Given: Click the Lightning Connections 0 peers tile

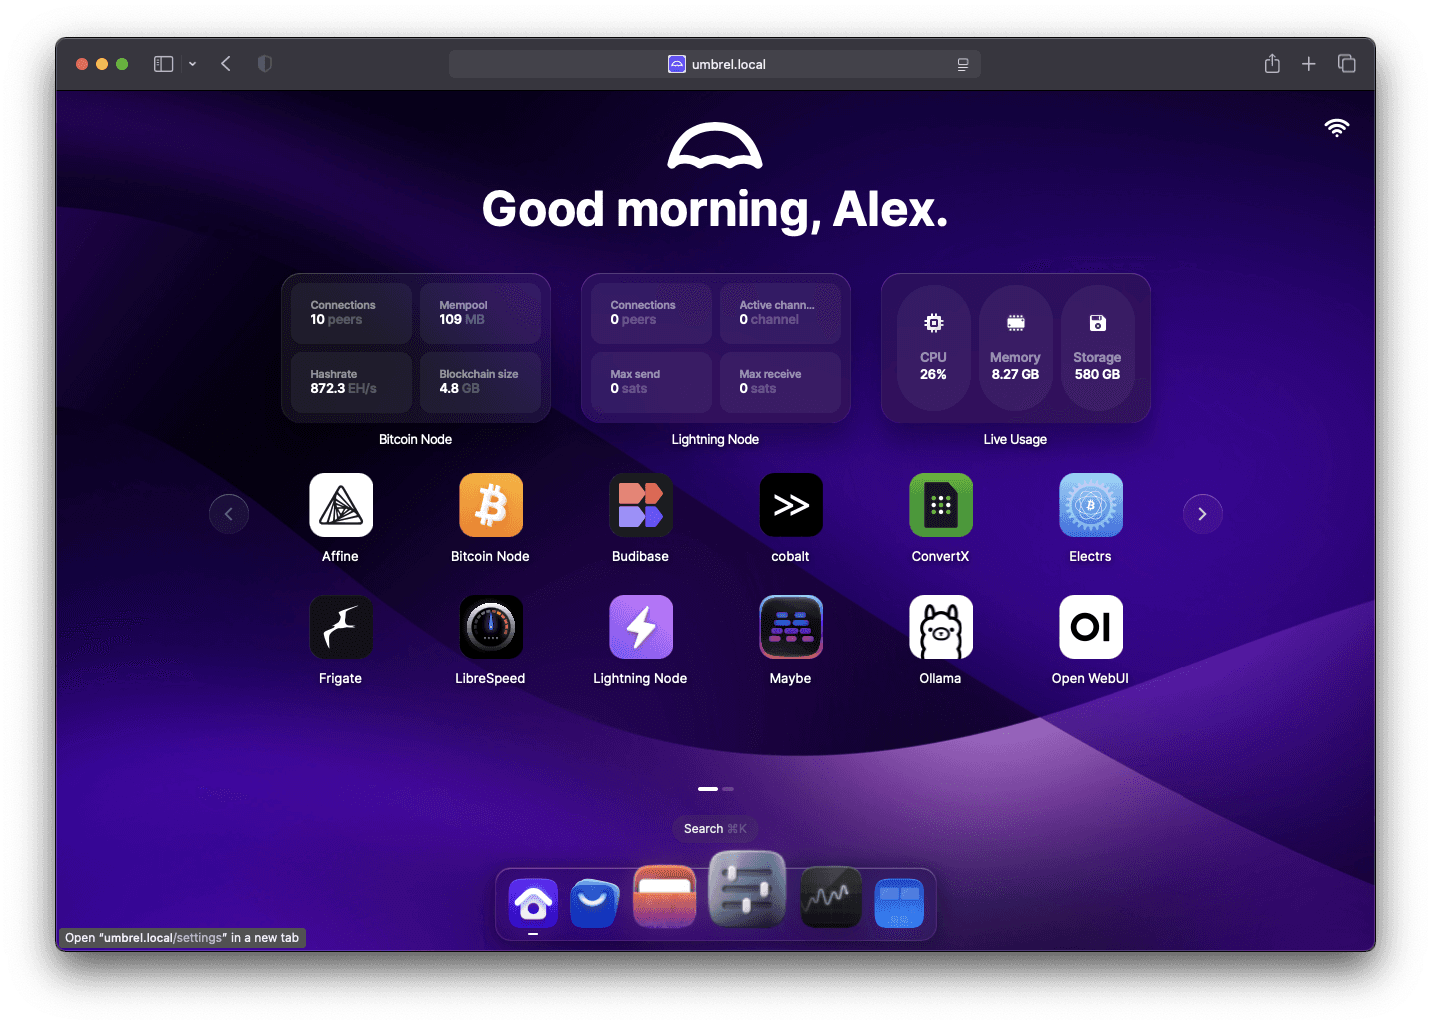Looking at the screenshot, I should (x=651, y=313).
